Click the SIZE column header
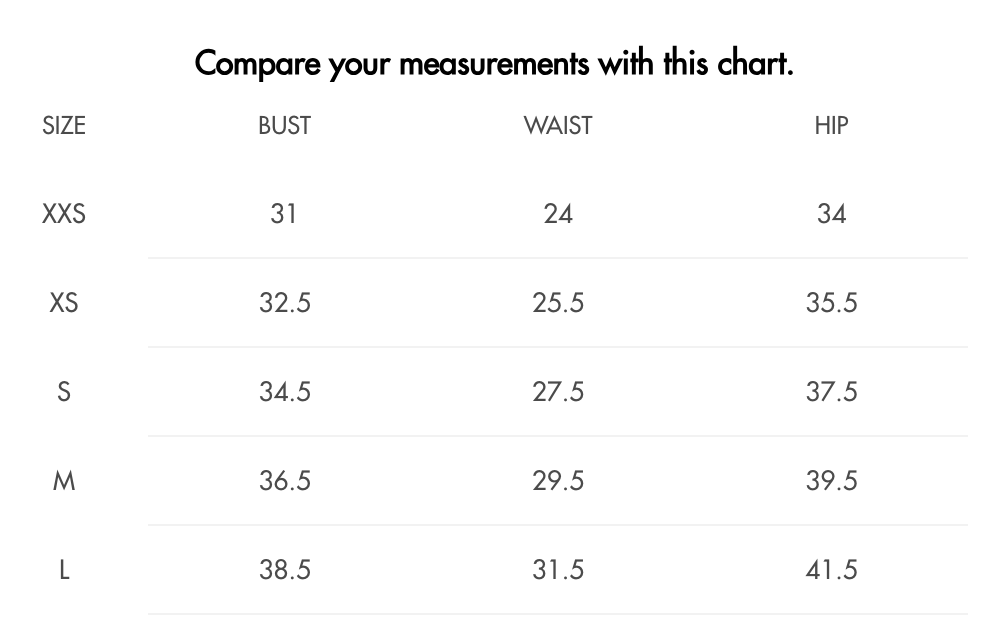 point(64,125)
